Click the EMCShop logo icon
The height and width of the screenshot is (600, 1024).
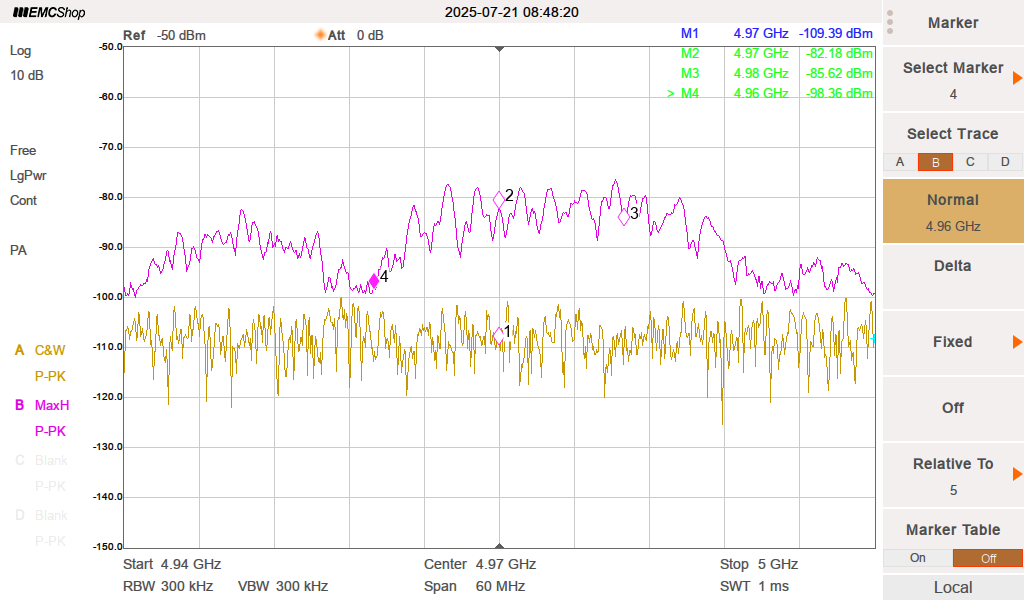20,13
